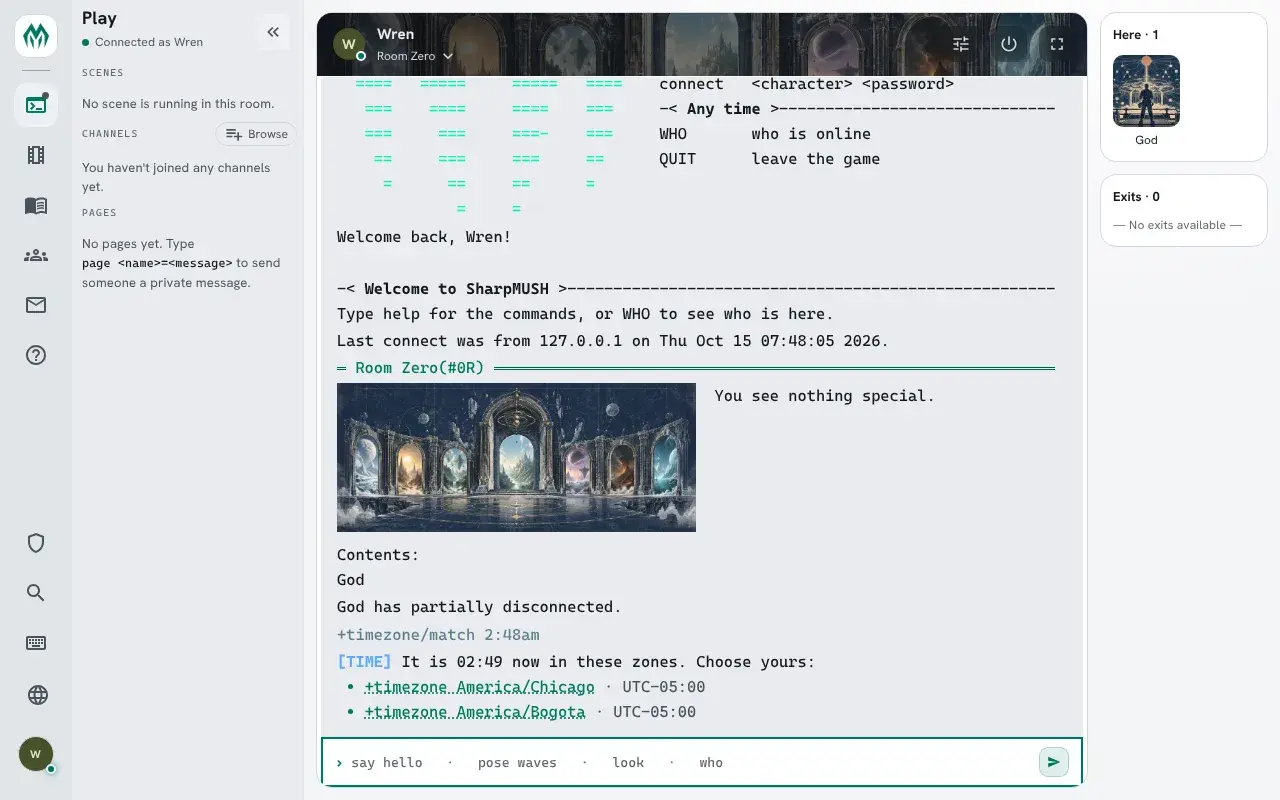Viewport: 1280px width, 800px height.
Task: Open the globe icon in sidebar
Action: point(36,695)
